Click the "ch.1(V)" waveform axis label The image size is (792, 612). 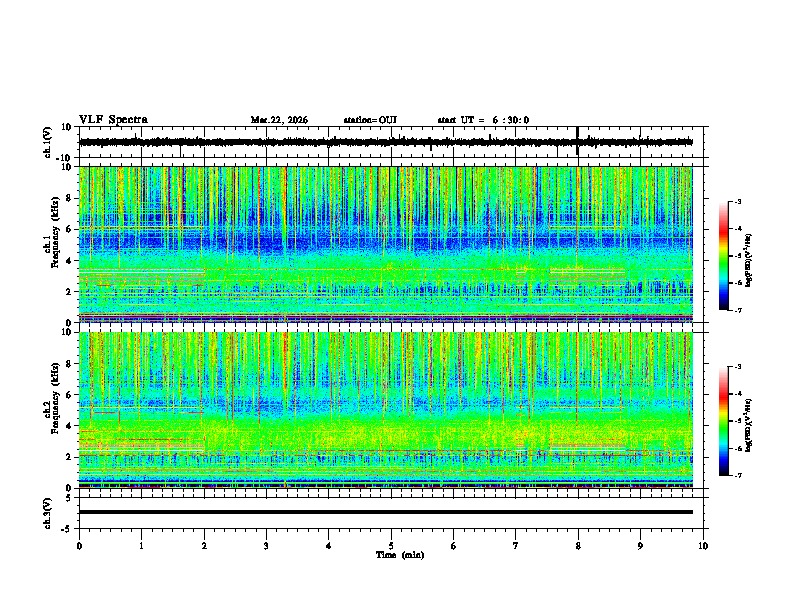(48, 142)
